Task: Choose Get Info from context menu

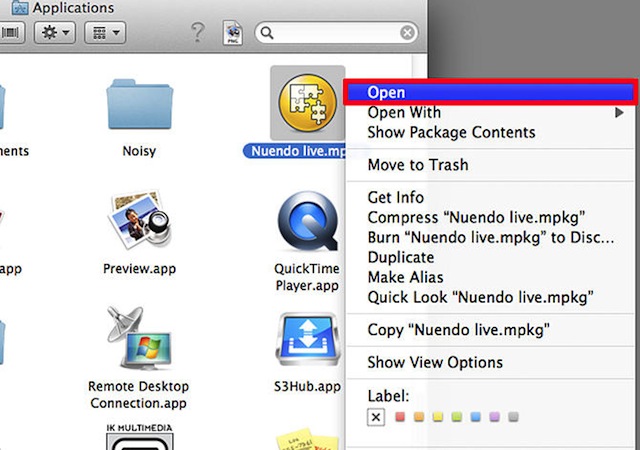Action: point(490,197)
